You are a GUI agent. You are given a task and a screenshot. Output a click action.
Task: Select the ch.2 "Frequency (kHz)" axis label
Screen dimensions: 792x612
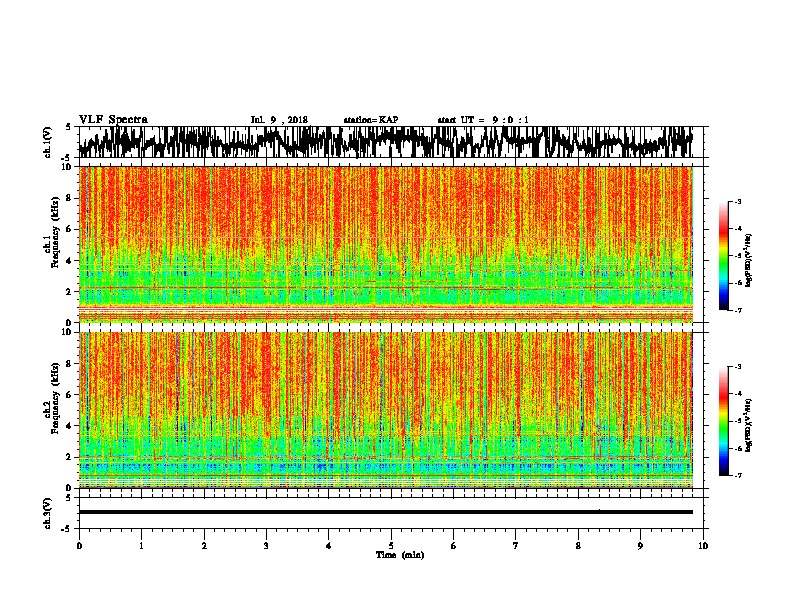[55, 398]
